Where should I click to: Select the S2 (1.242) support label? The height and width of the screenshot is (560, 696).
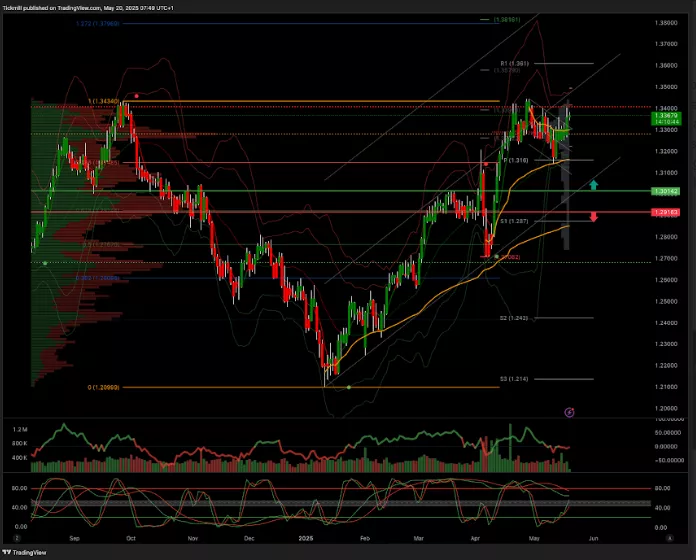tap(514, 318)
